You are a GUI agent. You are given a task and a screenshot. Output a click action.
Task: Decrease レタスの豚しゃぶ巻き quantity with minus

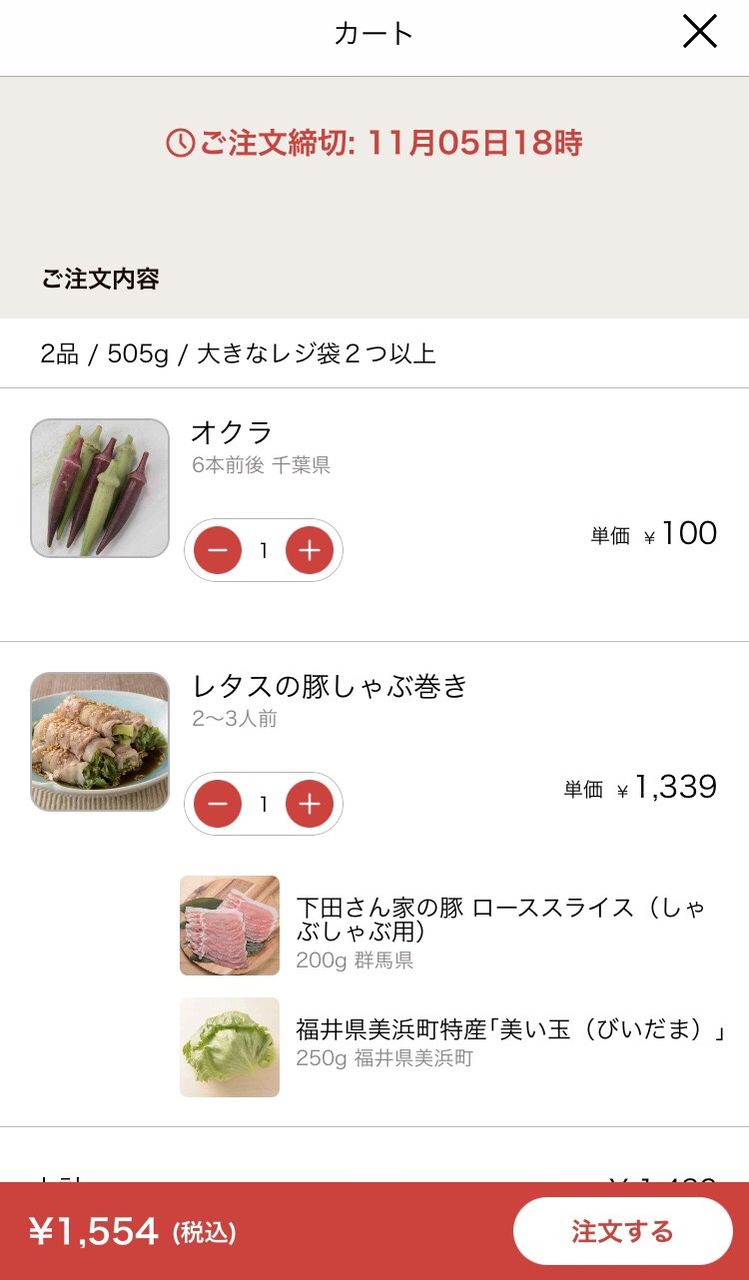(x=218, y=804)
